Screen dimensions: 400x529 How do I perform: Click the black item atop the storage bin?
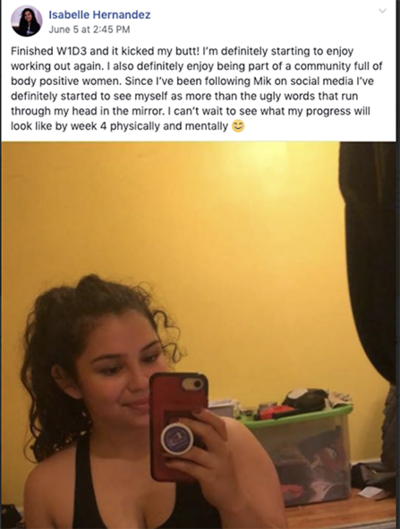305,398
